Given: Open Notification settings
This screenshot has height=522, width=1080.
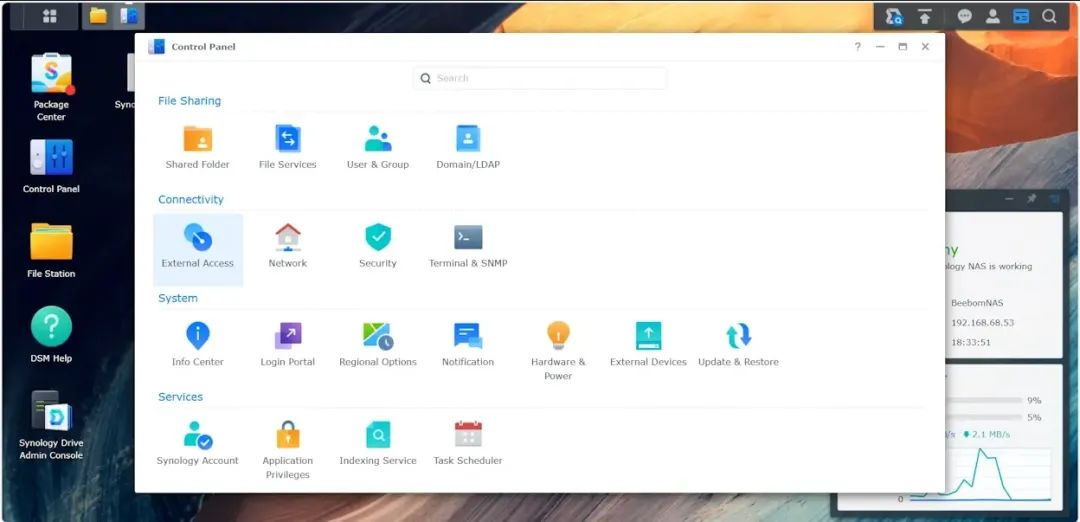Looking at the screenshot, I should point(468,344).
